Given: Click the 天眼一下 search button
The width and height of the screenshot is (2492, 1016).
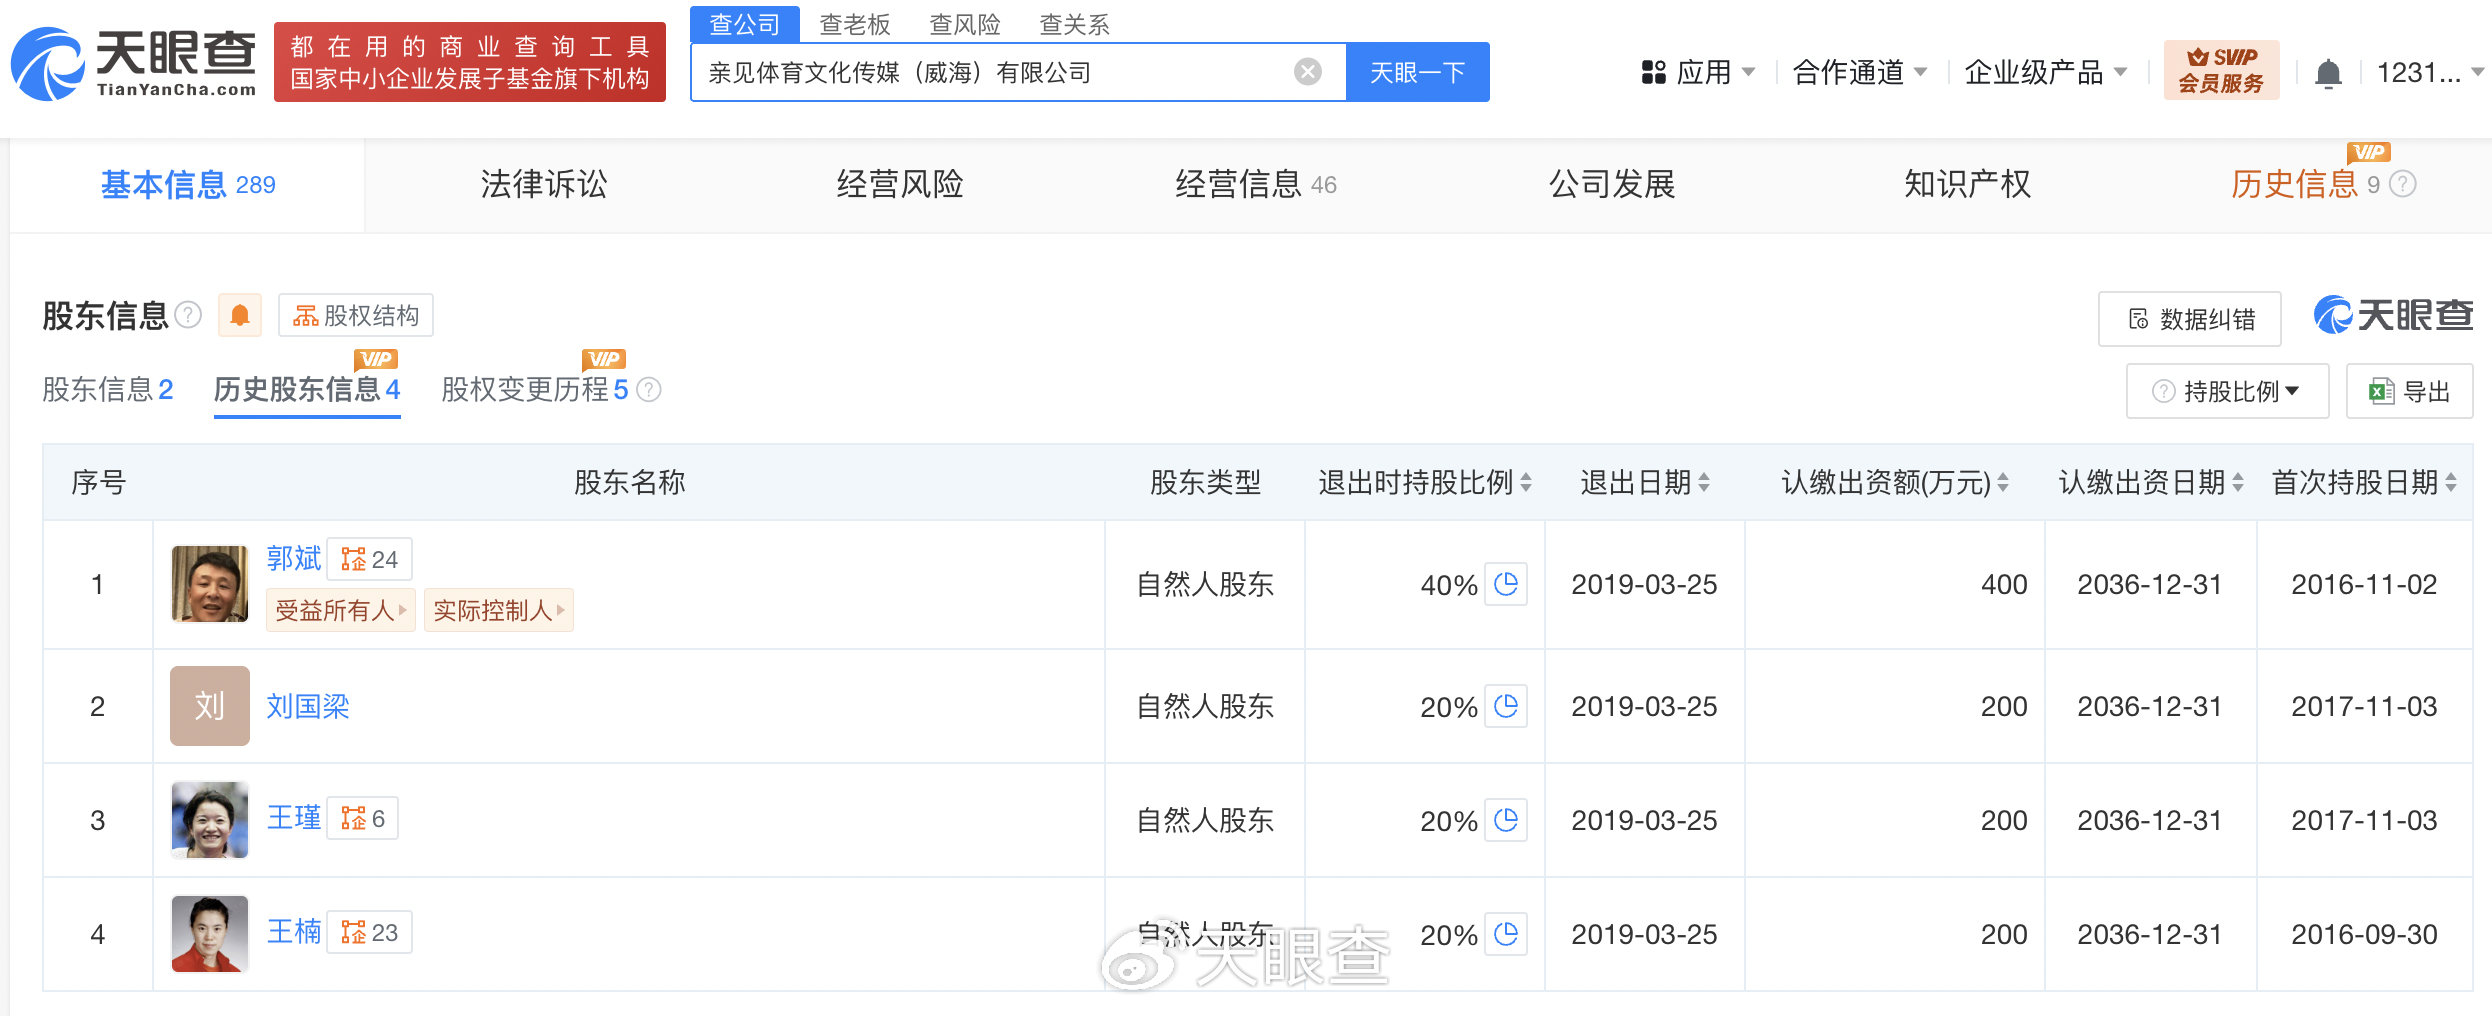Looking at the screenshot, I should click(x=1417, y=72).
